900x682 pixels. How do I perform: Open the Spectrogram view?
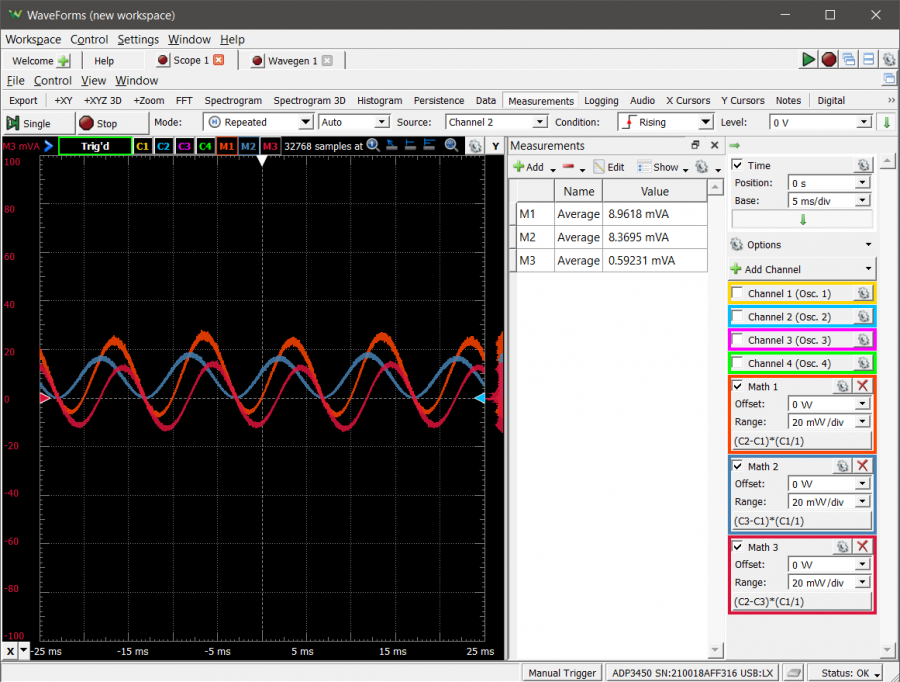point(233,100)
